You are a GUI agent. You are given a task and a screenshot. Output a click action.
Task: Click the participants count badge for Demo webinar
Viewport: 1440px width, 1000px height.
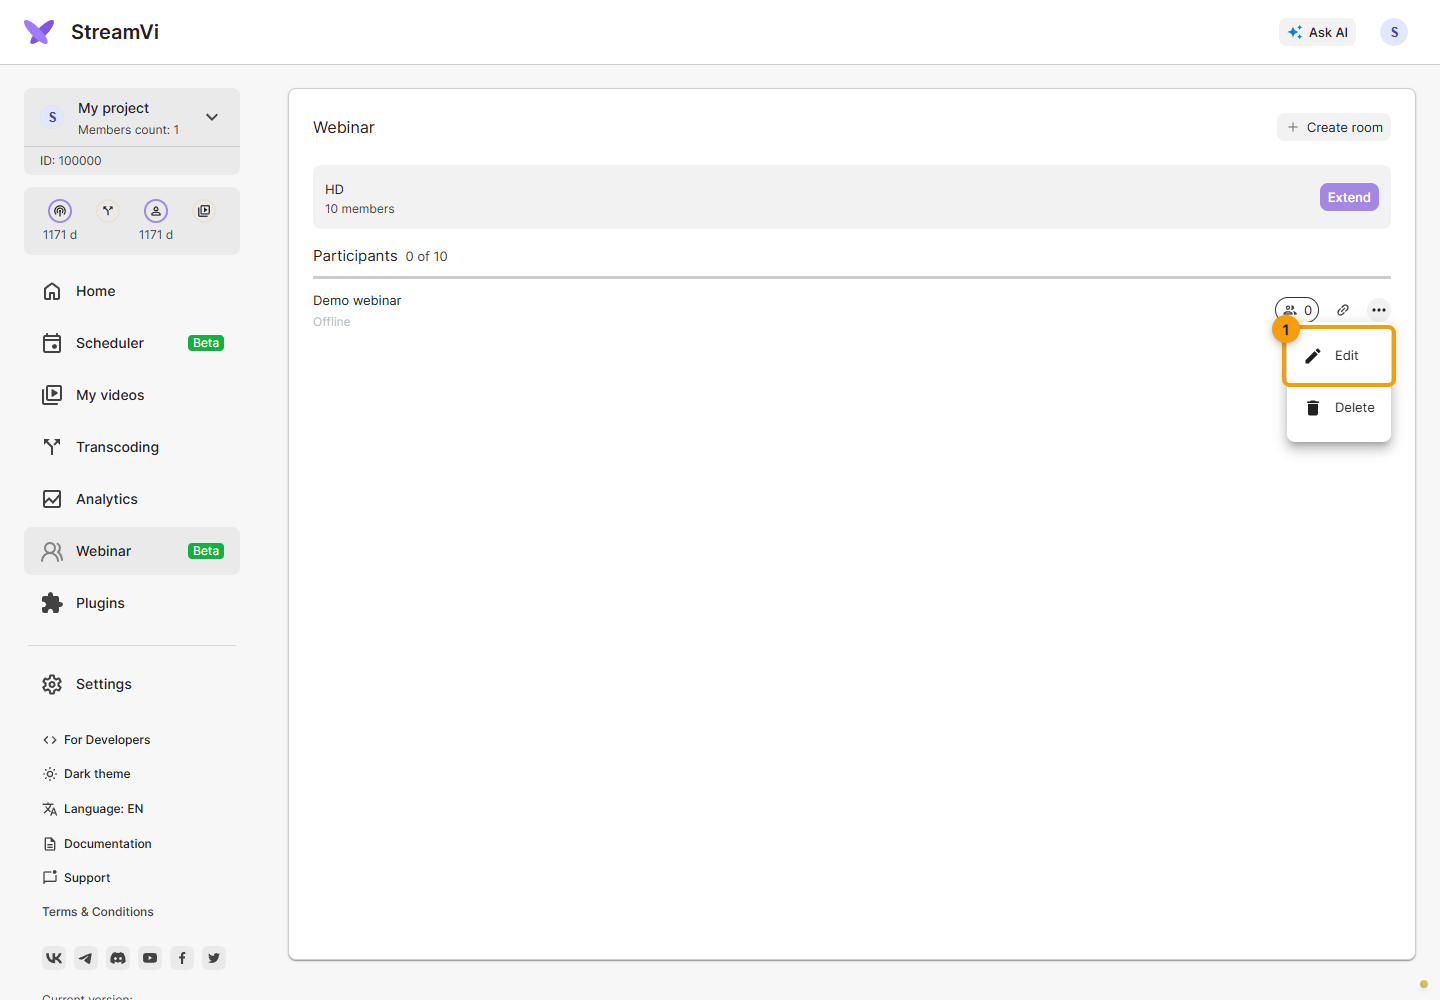[x=1297, y=310]
